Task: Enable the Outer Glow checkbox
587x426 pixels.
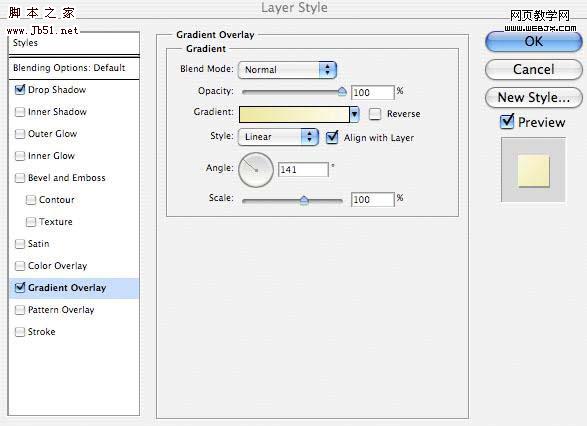Action: coord(20,134)
